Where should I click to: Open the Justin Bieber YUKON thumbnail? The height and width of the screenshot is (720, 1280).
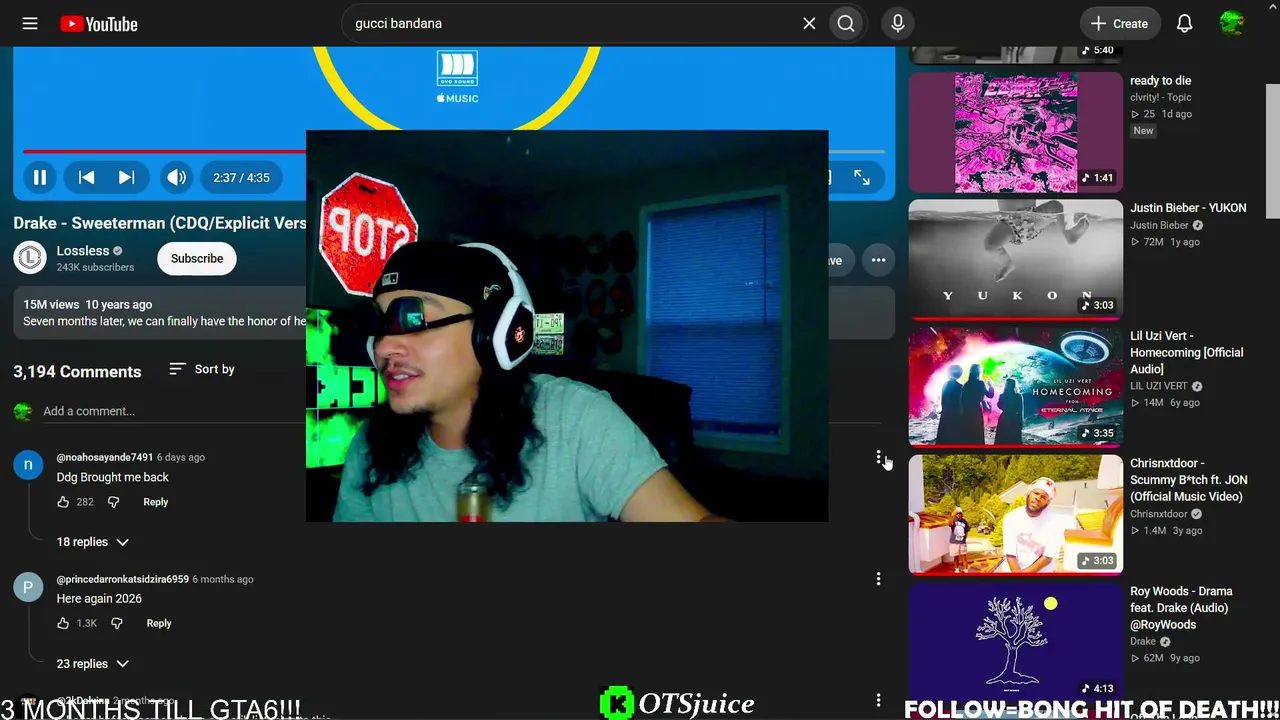pos(1016,260)
